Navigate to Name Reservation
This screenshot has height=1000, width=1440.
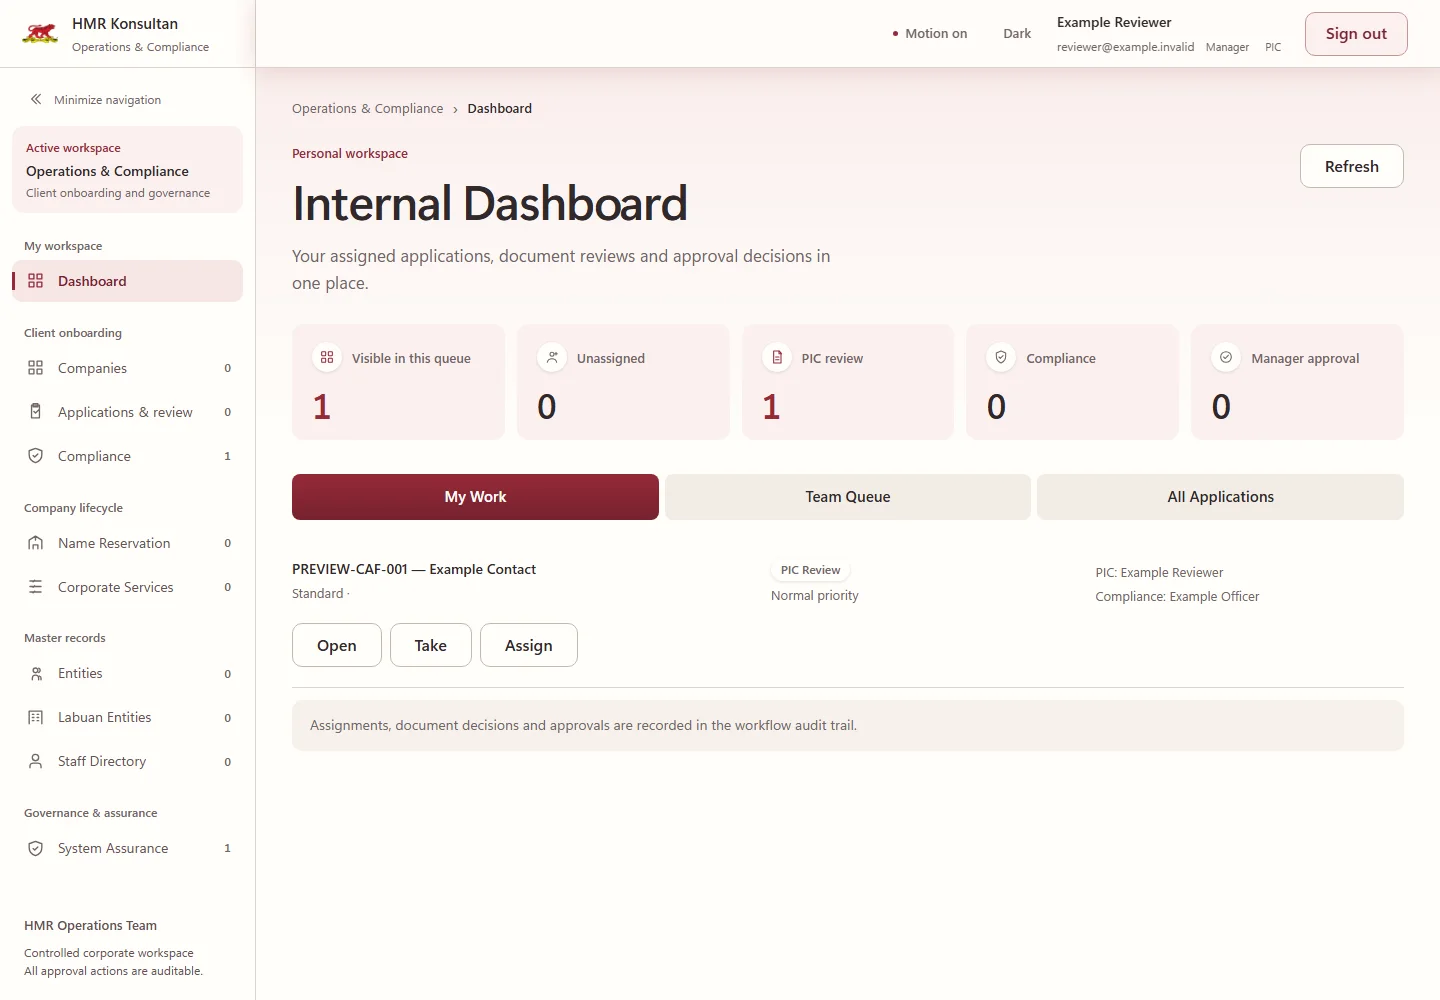127,543
